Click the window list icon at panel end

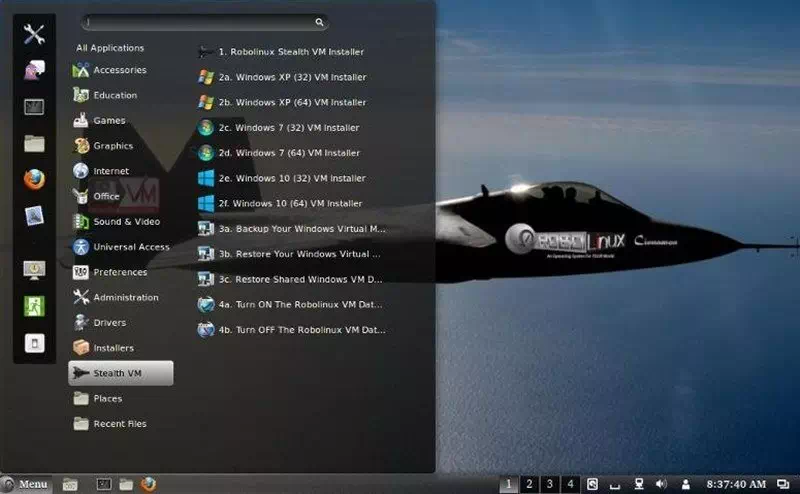pos(783,484)
